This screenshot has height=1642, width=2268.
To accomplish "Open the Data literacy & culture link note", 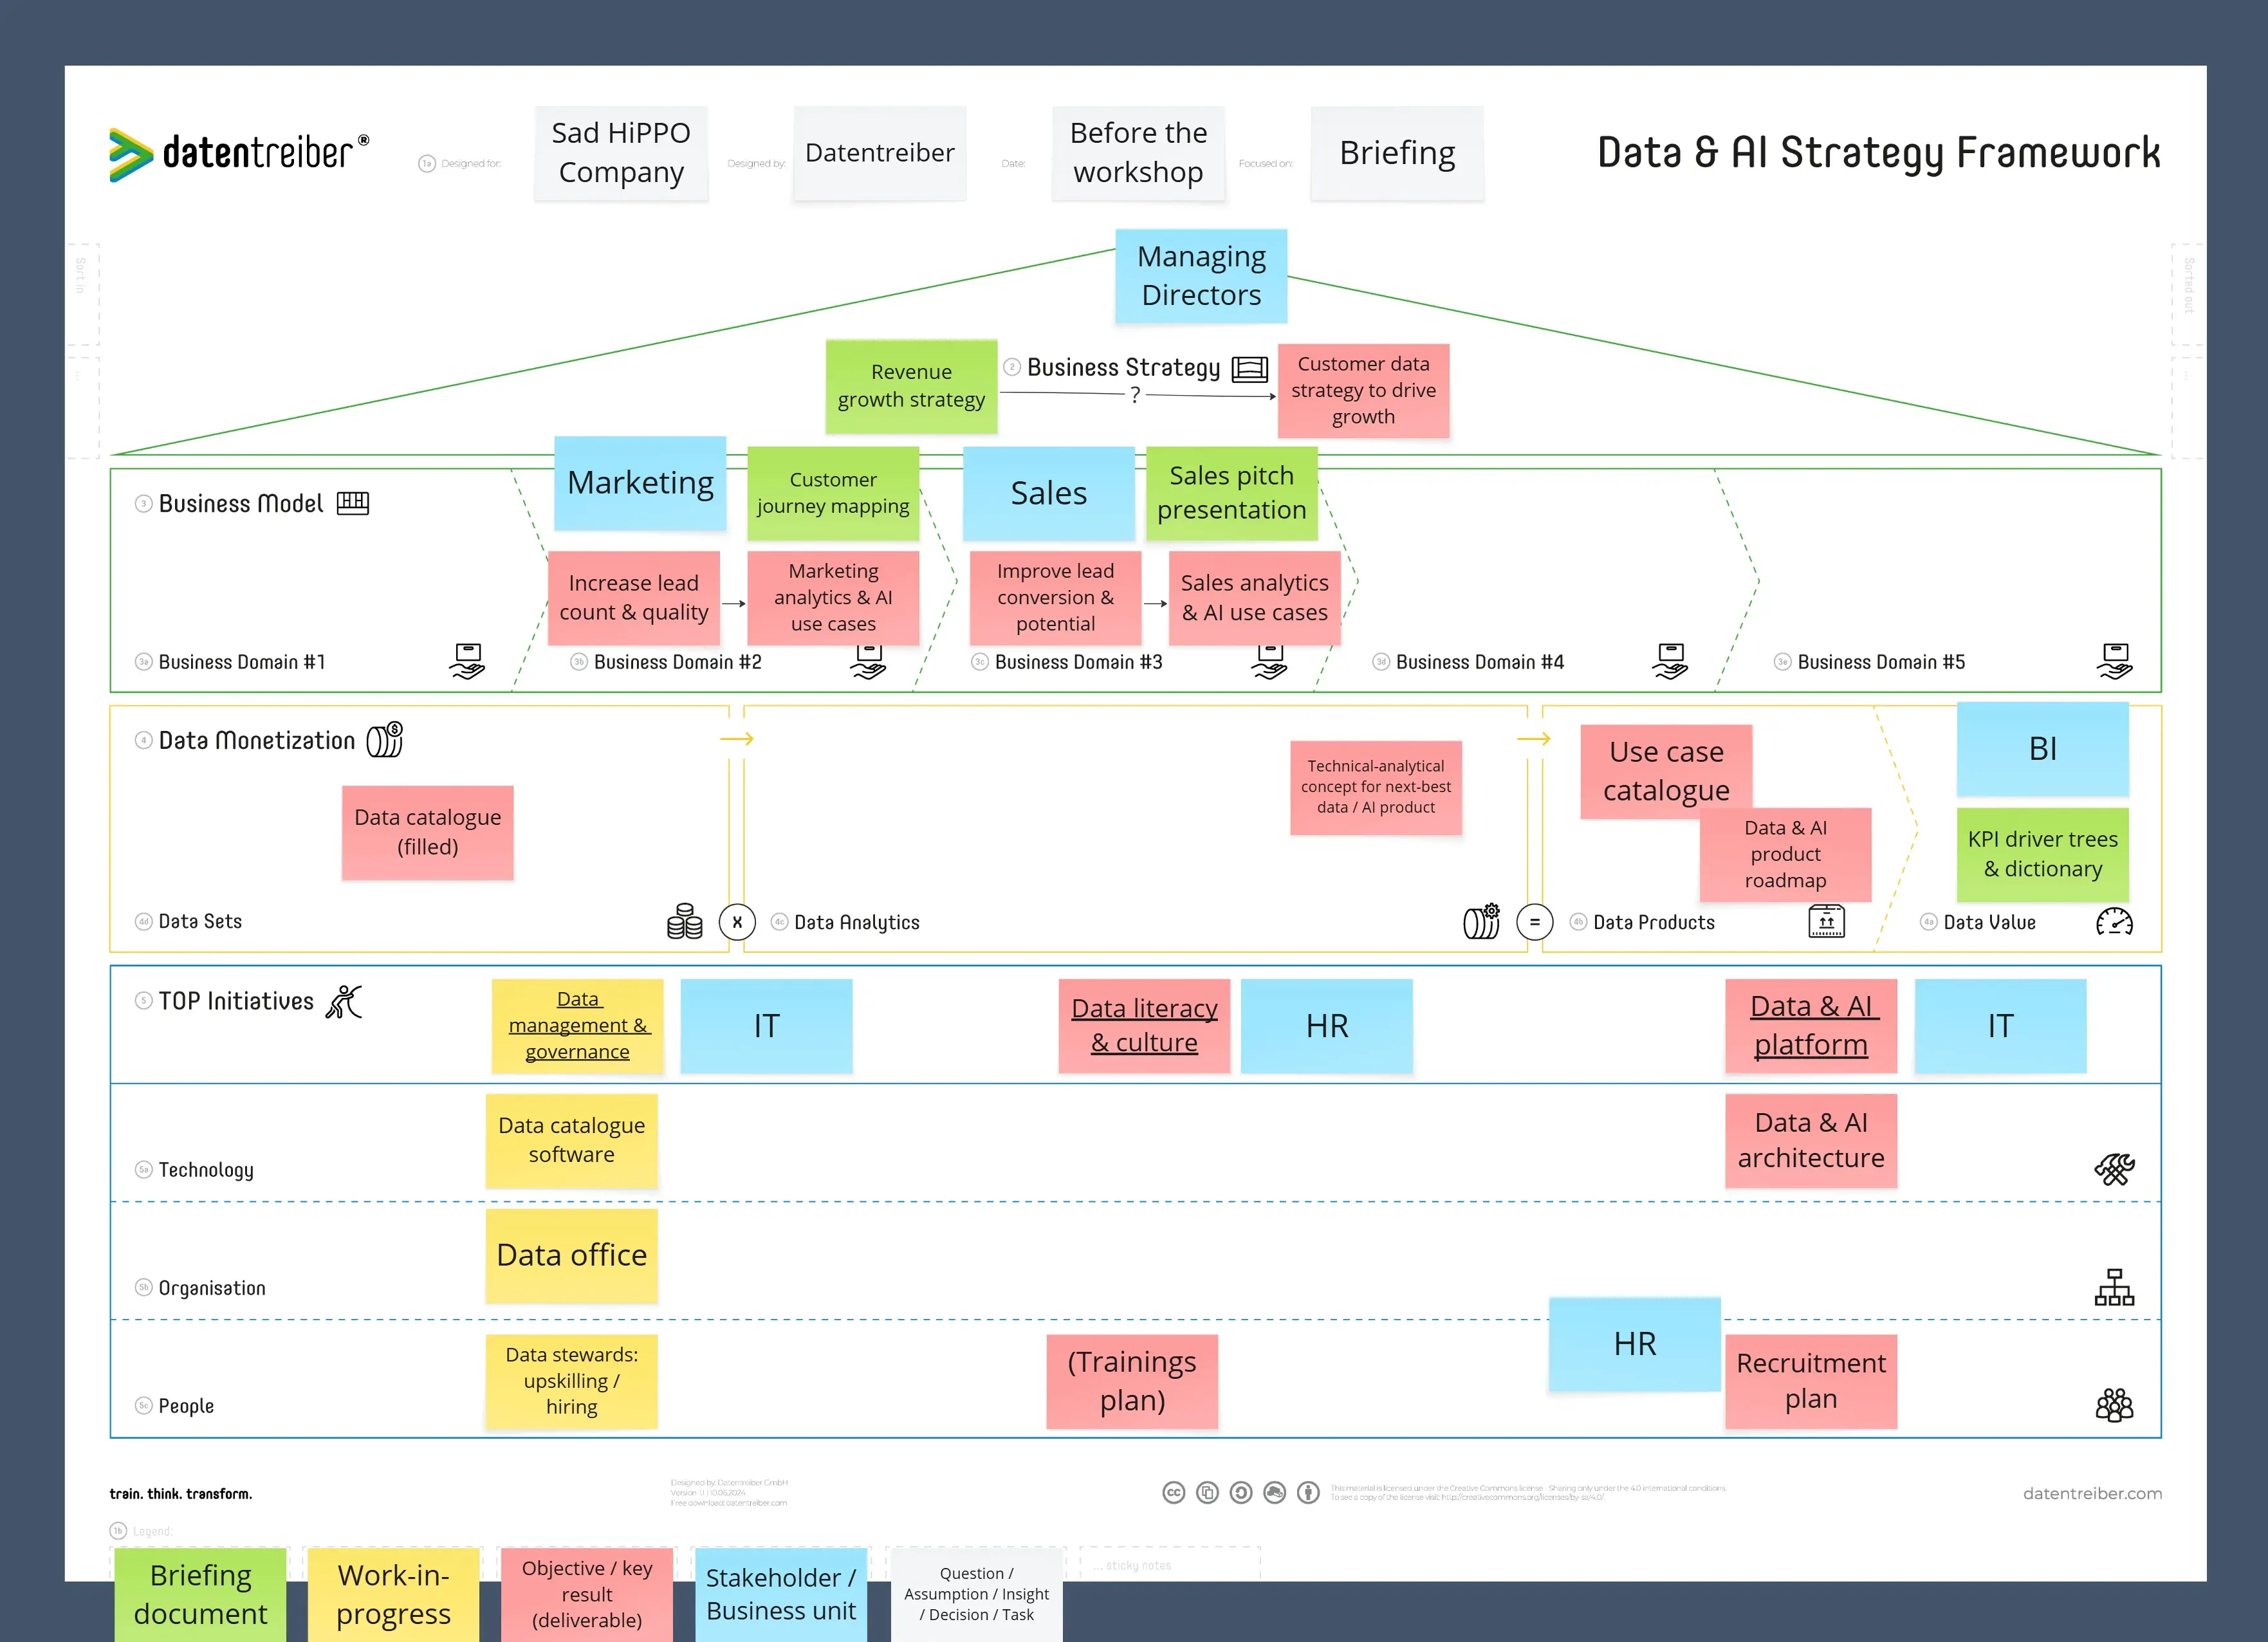I will click(x=1144, y=1026).
